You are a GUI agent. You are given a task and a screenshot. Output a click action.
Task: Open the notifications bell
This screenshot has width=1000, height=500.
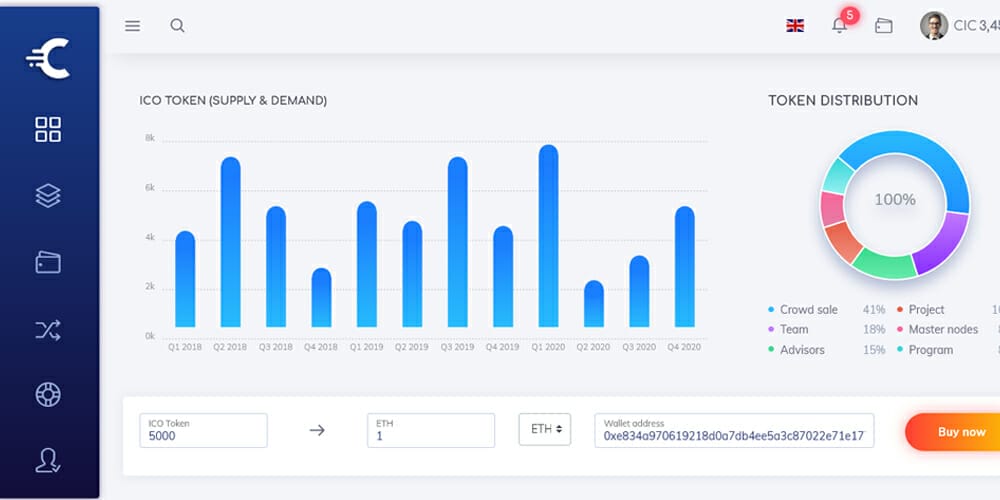(x=839, y=26)
